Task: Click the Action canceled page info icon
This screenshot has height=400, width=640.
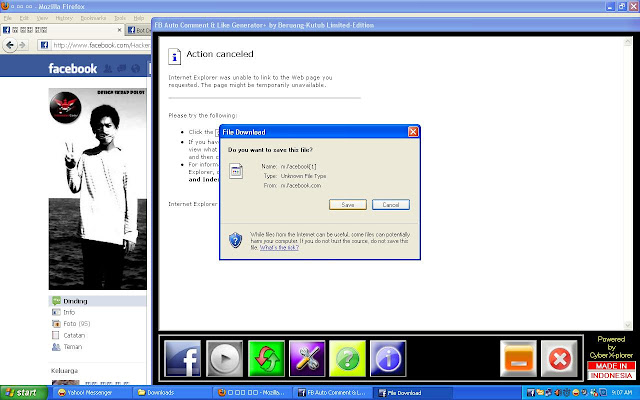Action: click(175, 56)
